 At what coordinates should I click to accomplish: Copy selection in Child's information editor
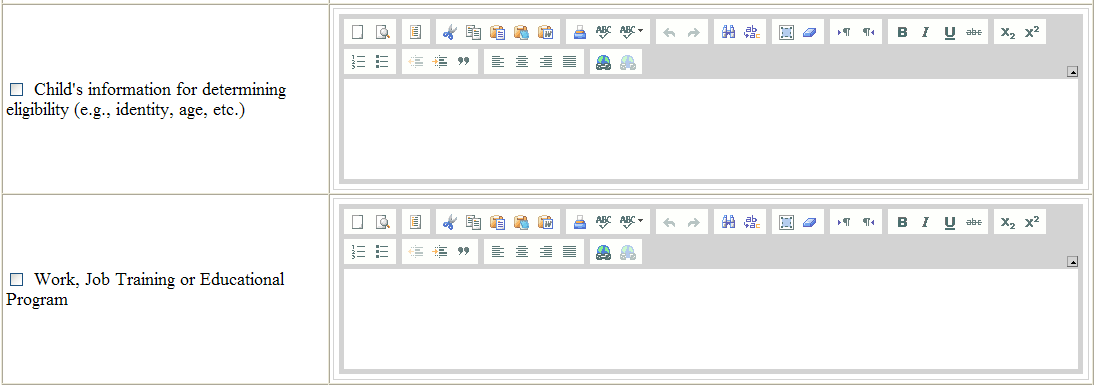point(473,31)
